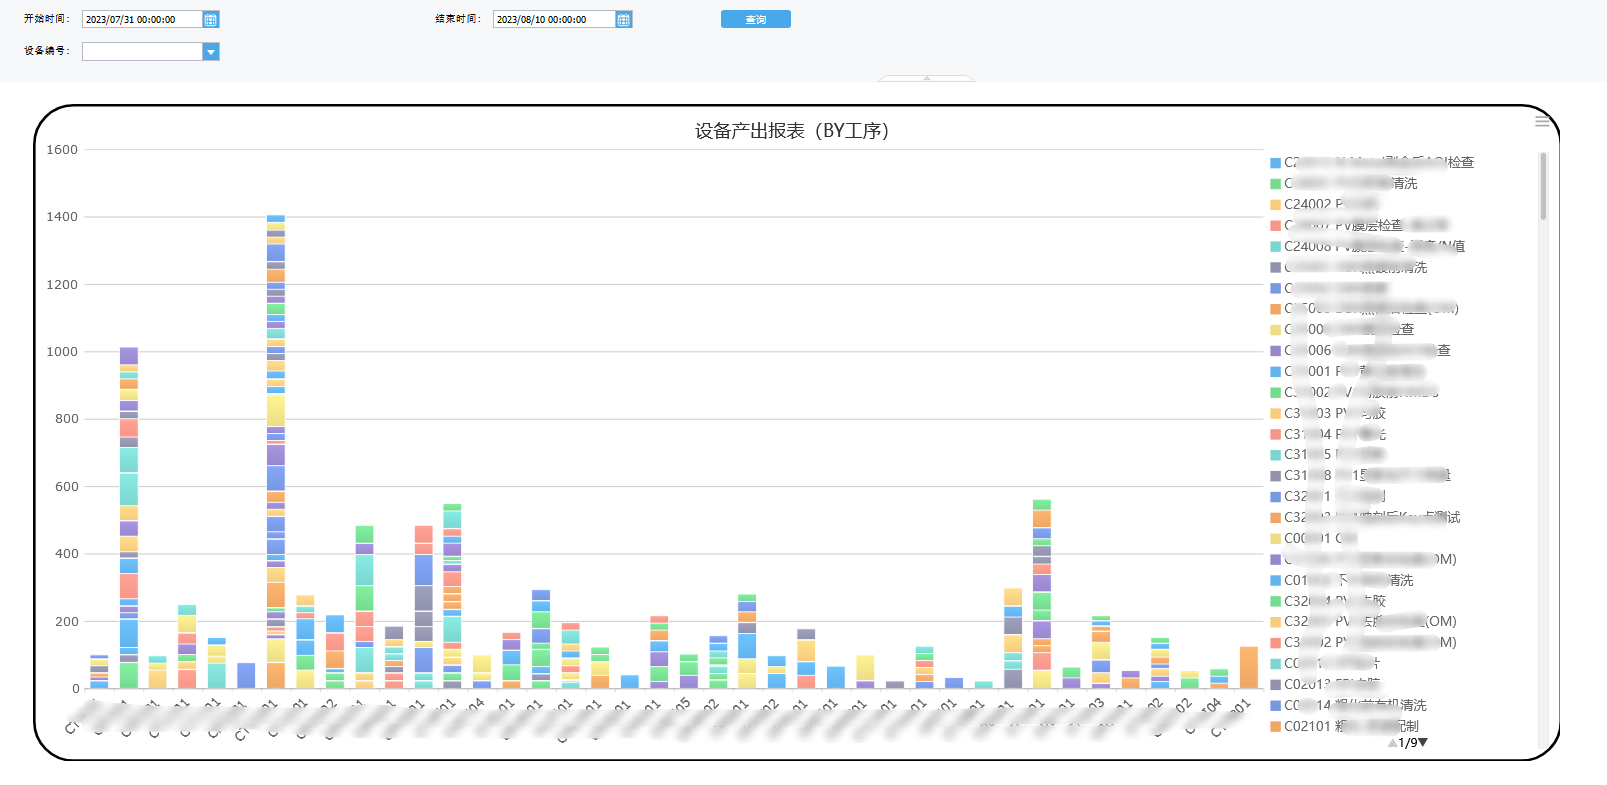Image resolution: width=1607 pixels, height=785 pixels.
Task: Click the 结束时间 label
Action: [458, 19]
